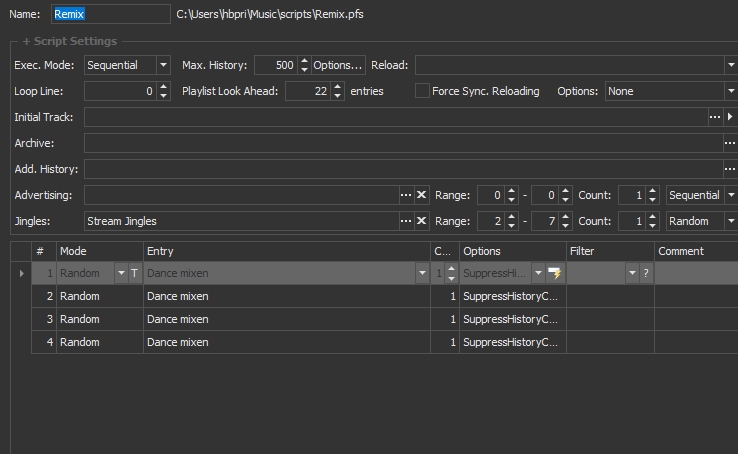
Task: Click the Initial Track input field
Action: coord(396,117)
